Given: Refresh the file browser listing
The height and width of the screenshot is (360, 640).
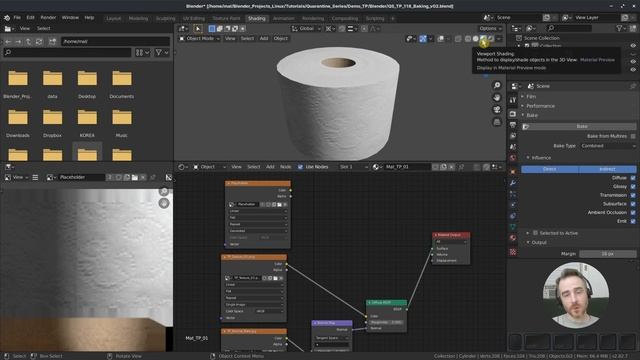Looking at the screenshot, I should click(x=39, y=42).
